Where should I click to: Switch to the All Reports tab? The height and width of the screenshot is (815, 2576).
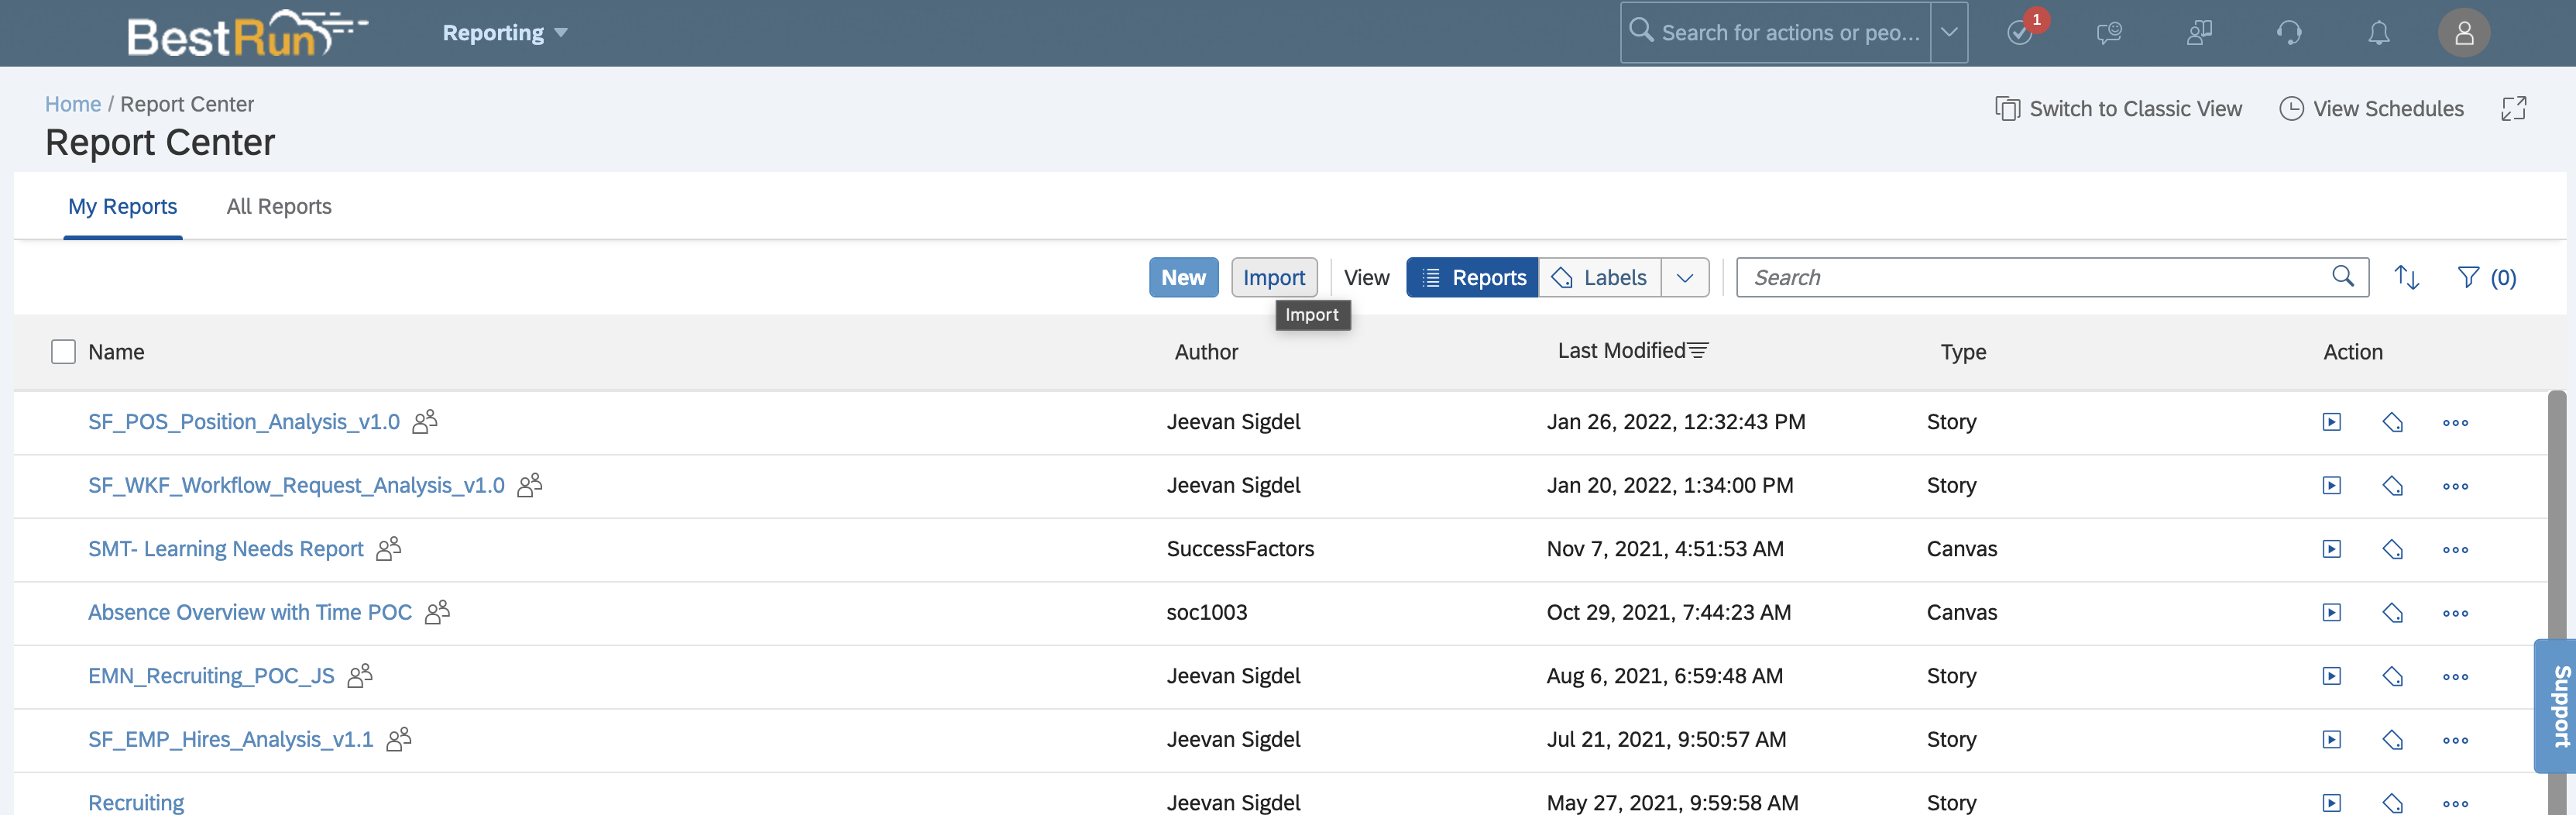(x=279, y=206)
